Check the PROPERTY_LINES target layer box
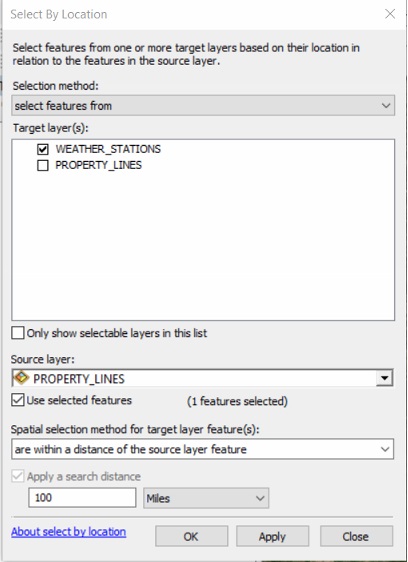 point(43,165)
